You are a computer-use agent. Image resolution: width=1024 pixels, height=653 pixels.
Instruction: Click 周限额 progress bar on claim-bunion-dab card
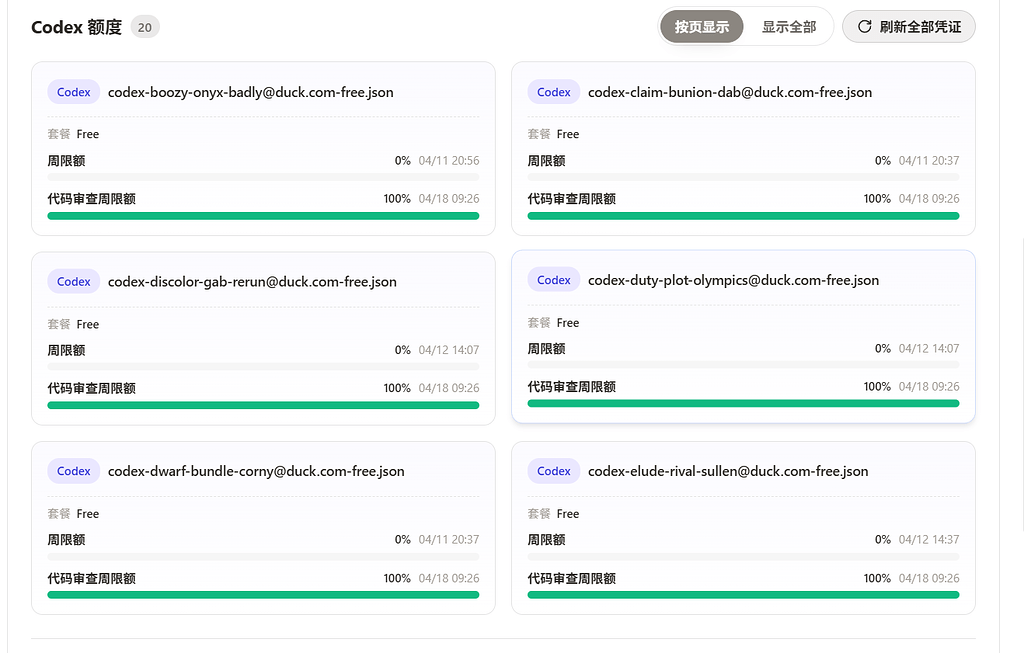[743, 177]
